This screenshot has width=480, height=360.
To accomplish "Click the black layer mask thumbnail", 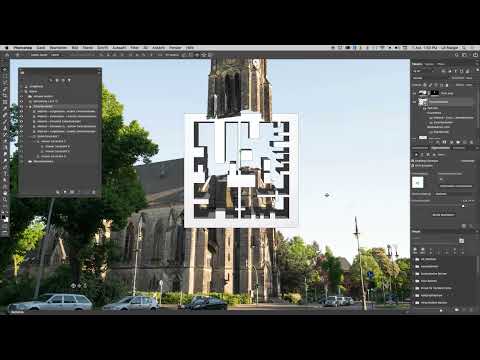I will pos(435,93).
